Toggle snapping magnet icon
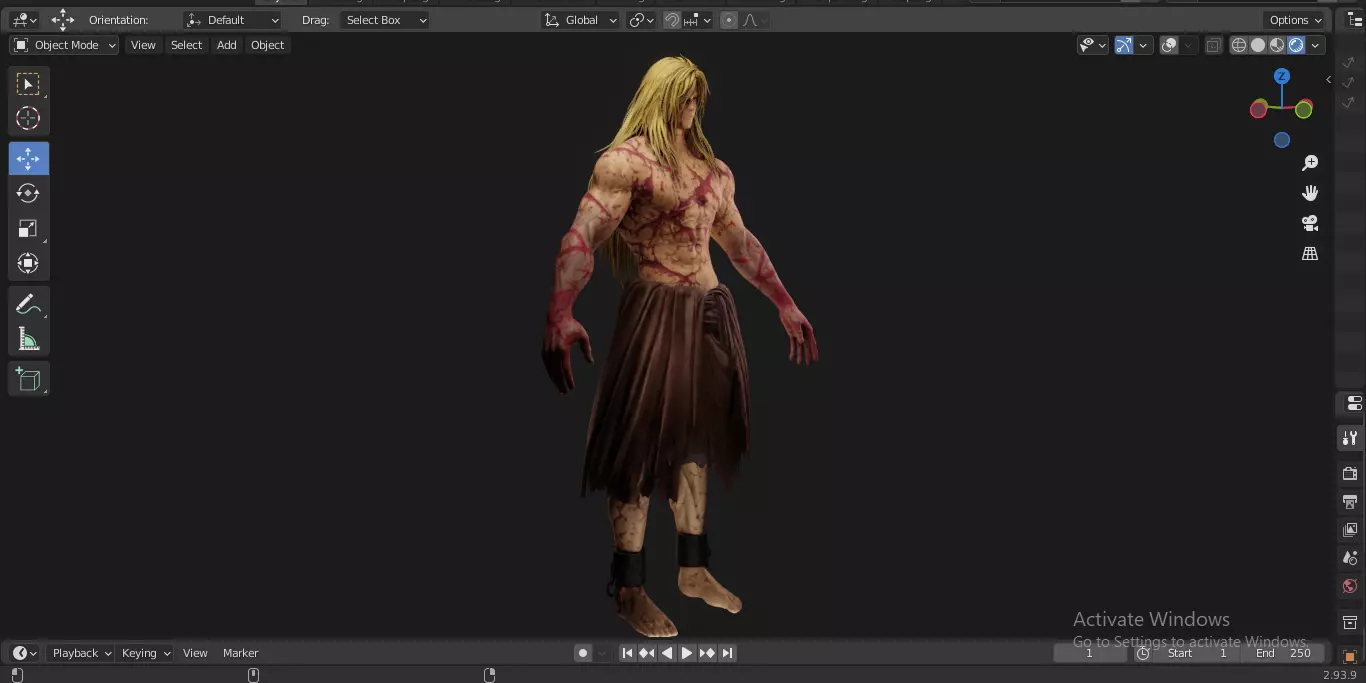Viewport: 1366px width, 683px height. 672,20
